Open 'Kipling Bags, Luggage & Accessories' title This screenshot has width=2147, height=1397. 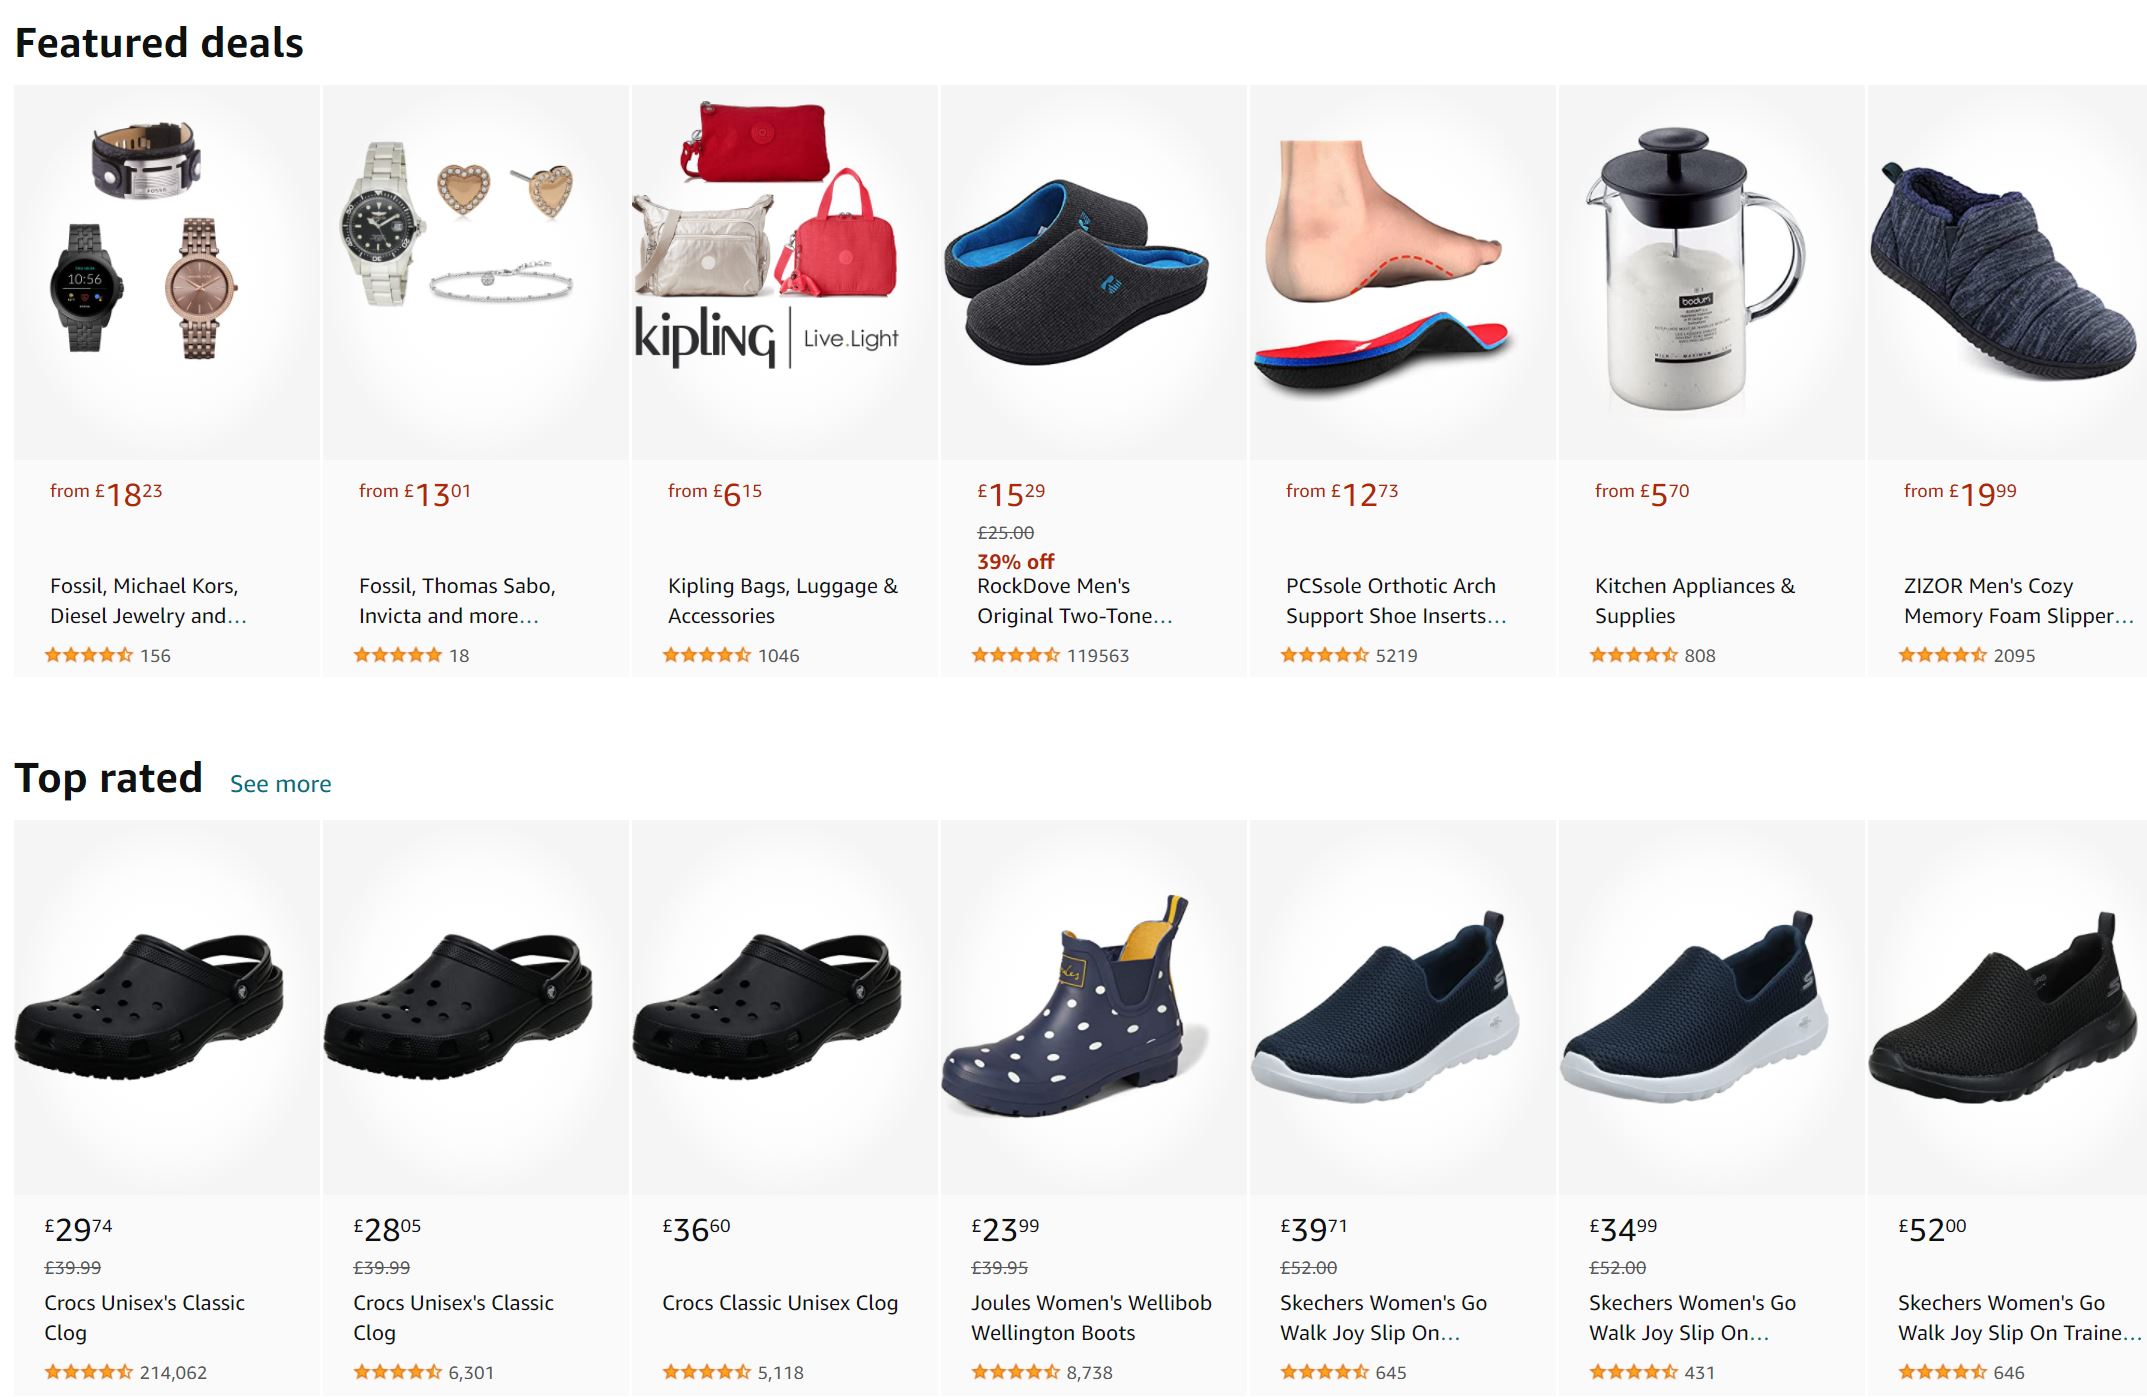click(x=783, y=601)
